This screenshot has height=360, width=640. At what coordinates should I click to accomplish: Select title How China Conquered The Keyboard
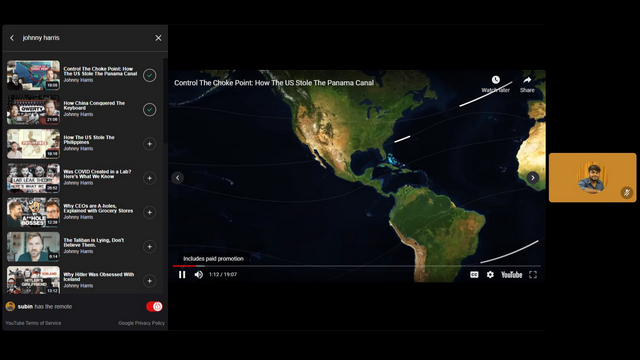(x=94, y=106)
